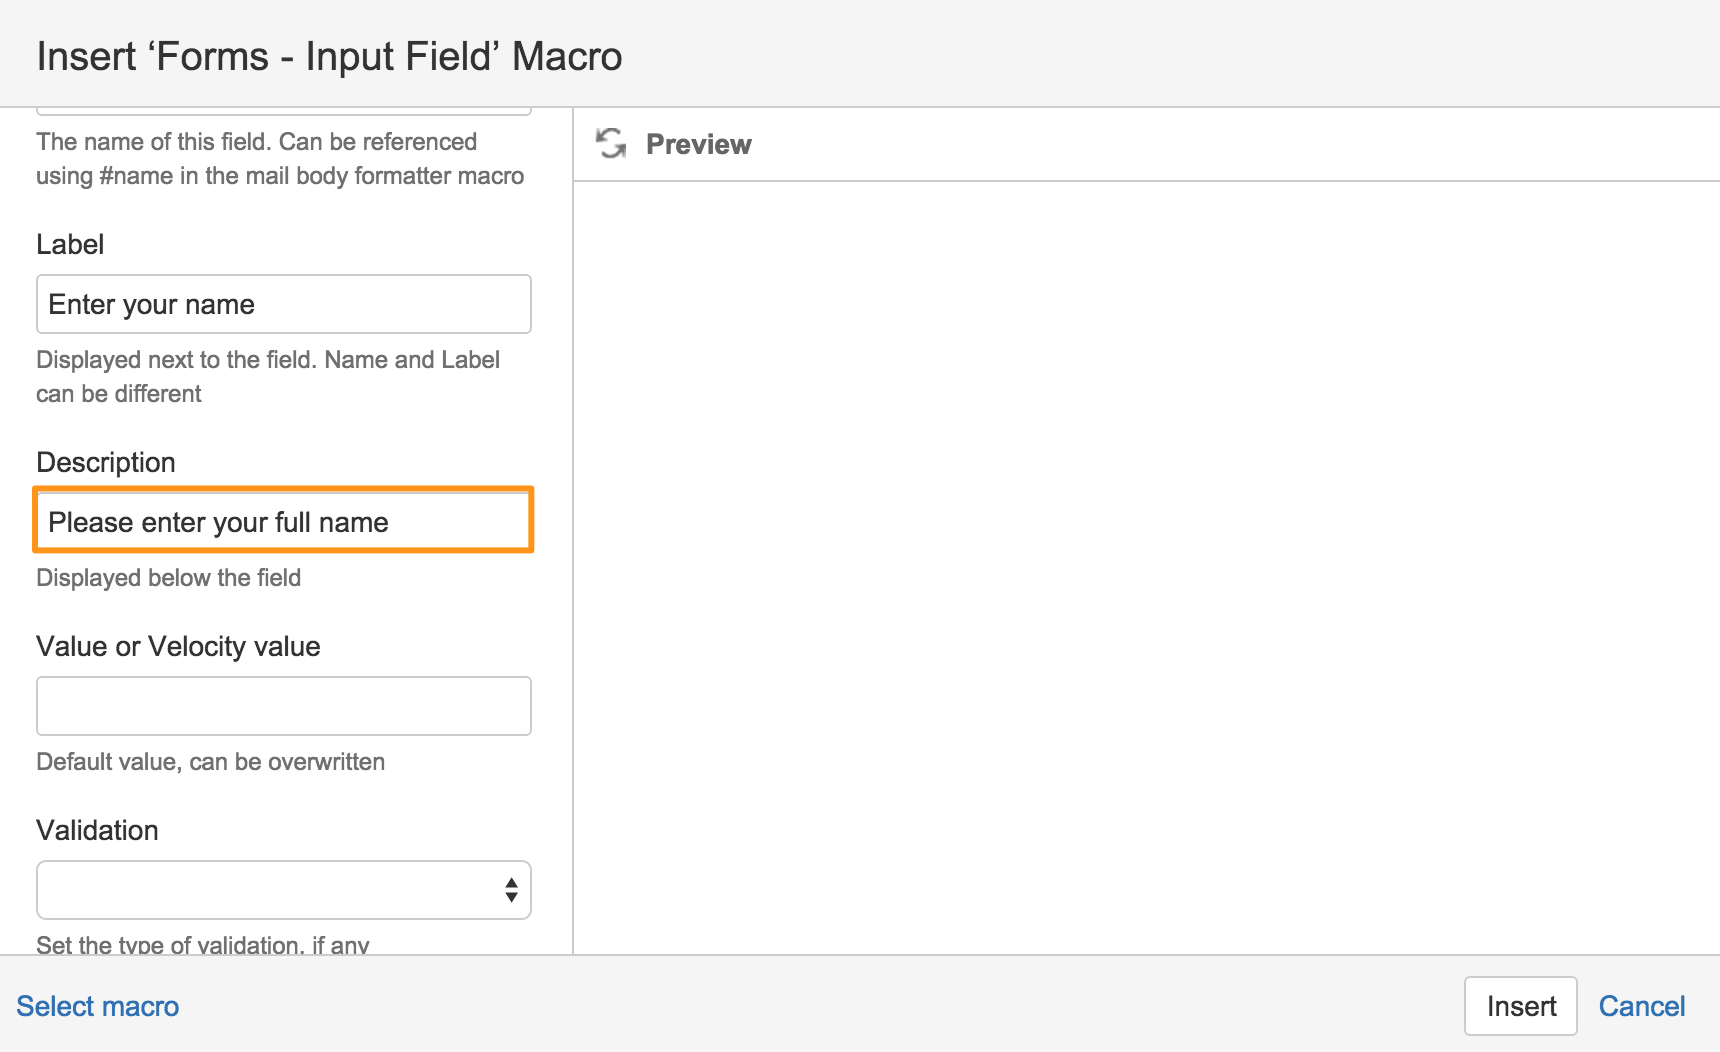The width and height of the screenshot is (1720, 1052).
Task: Click the Validation label text
Action: point(97,830)
